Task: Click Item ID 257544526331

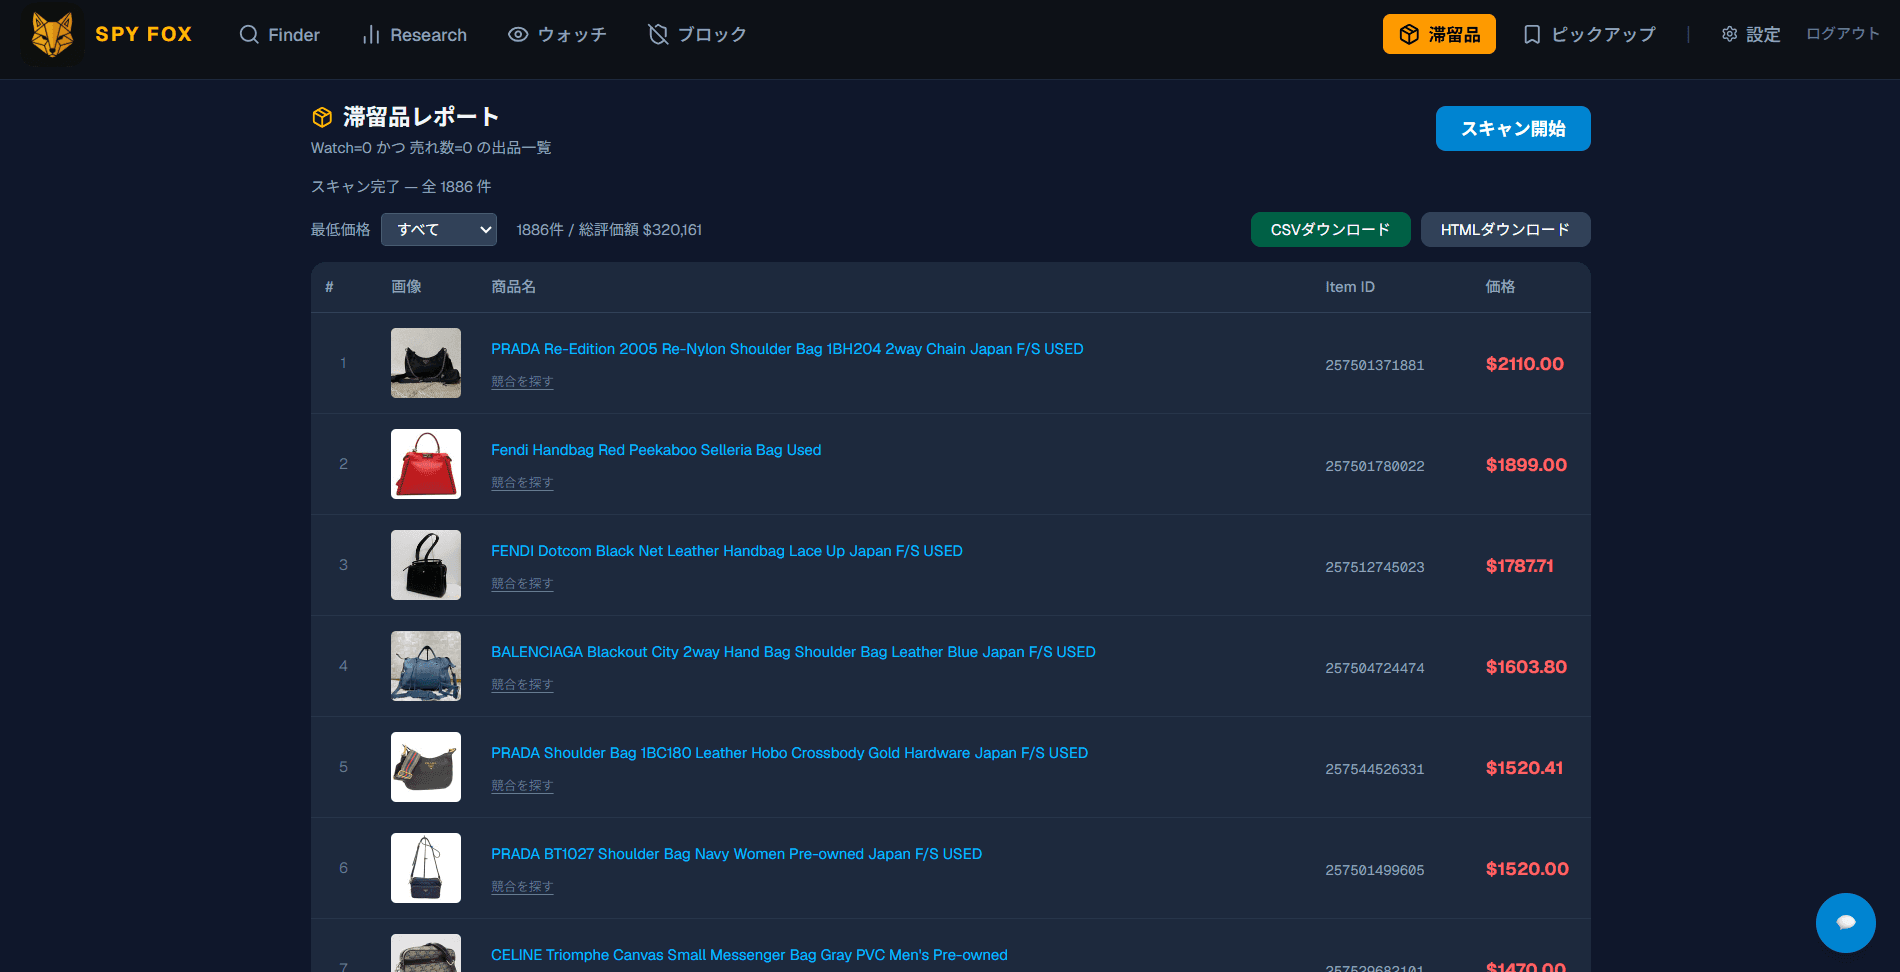Action: pyautogui.click(x=1374, y=769)
